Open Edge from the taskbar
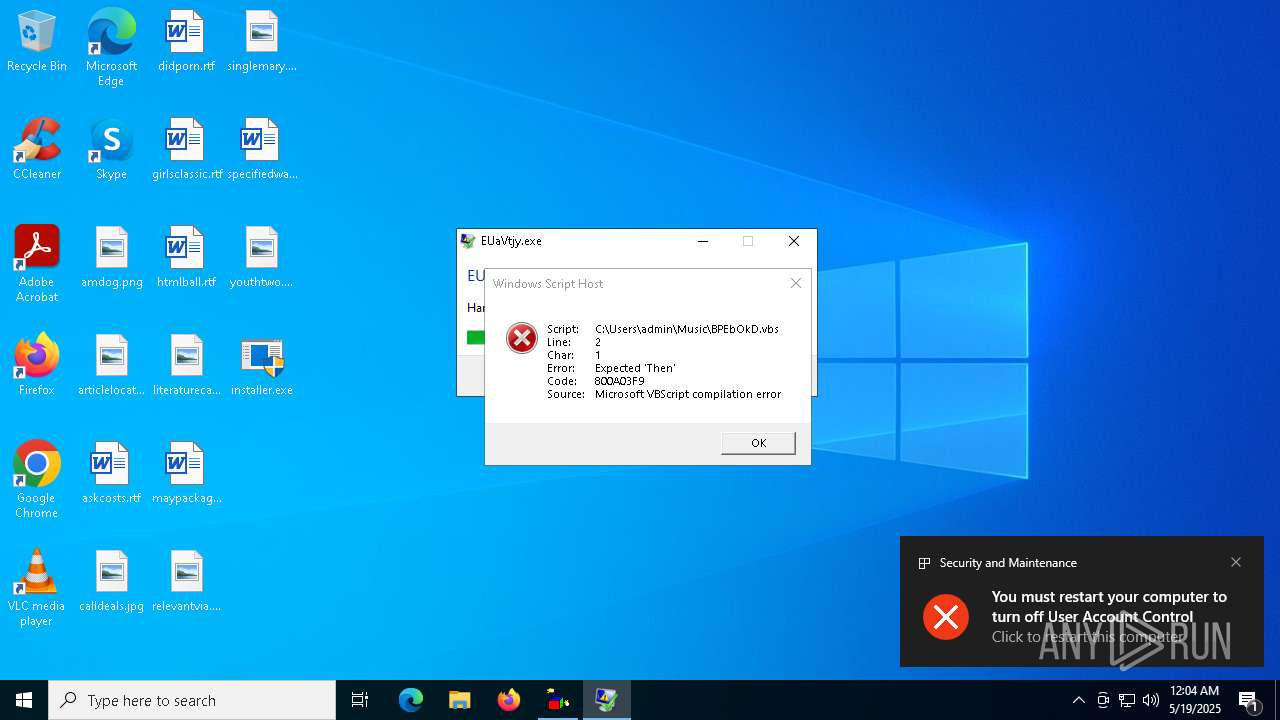Image resolution: width=1280 pixels, height=720 pixels. tap(411, 700)
